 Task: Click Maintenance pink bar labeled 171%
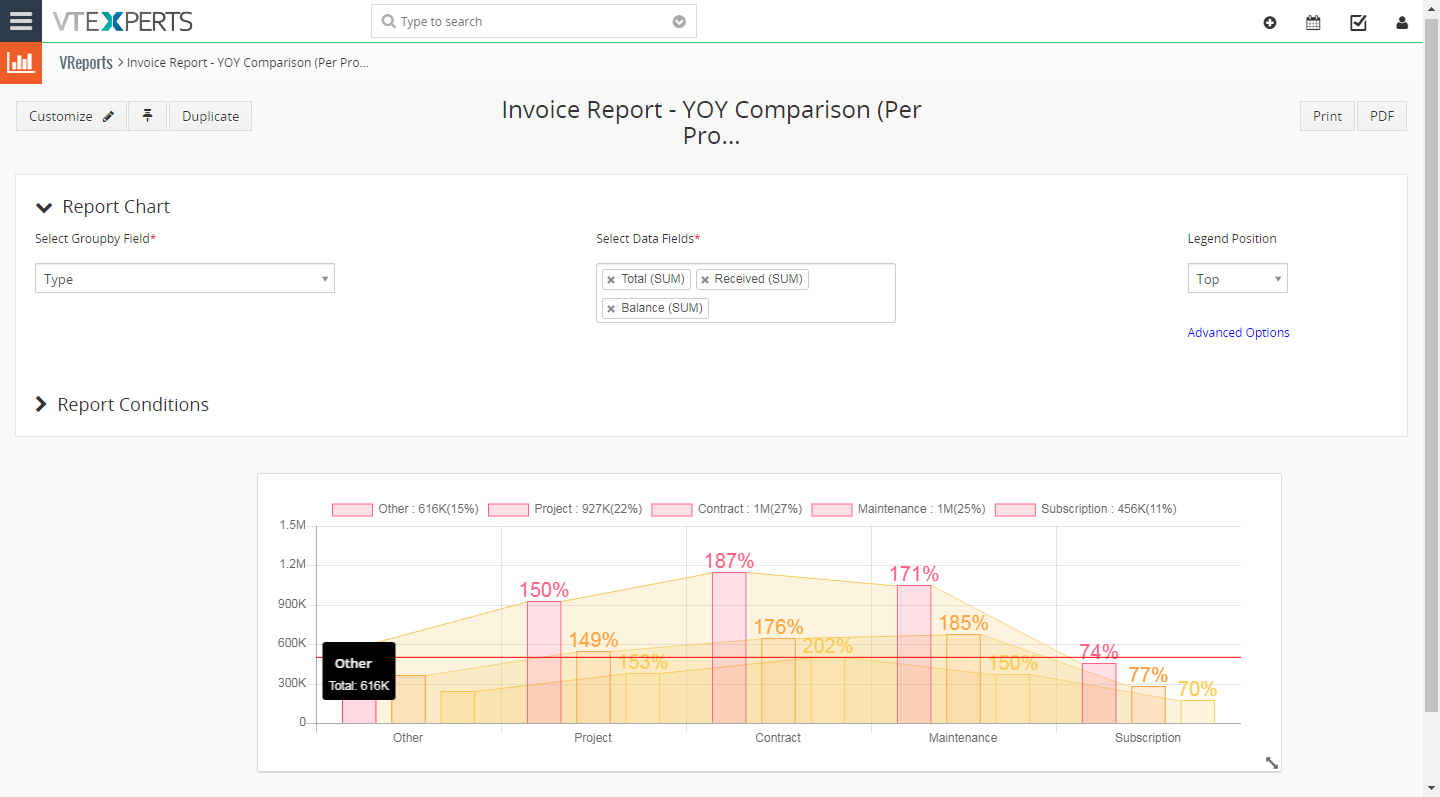(x=914, y=654)
